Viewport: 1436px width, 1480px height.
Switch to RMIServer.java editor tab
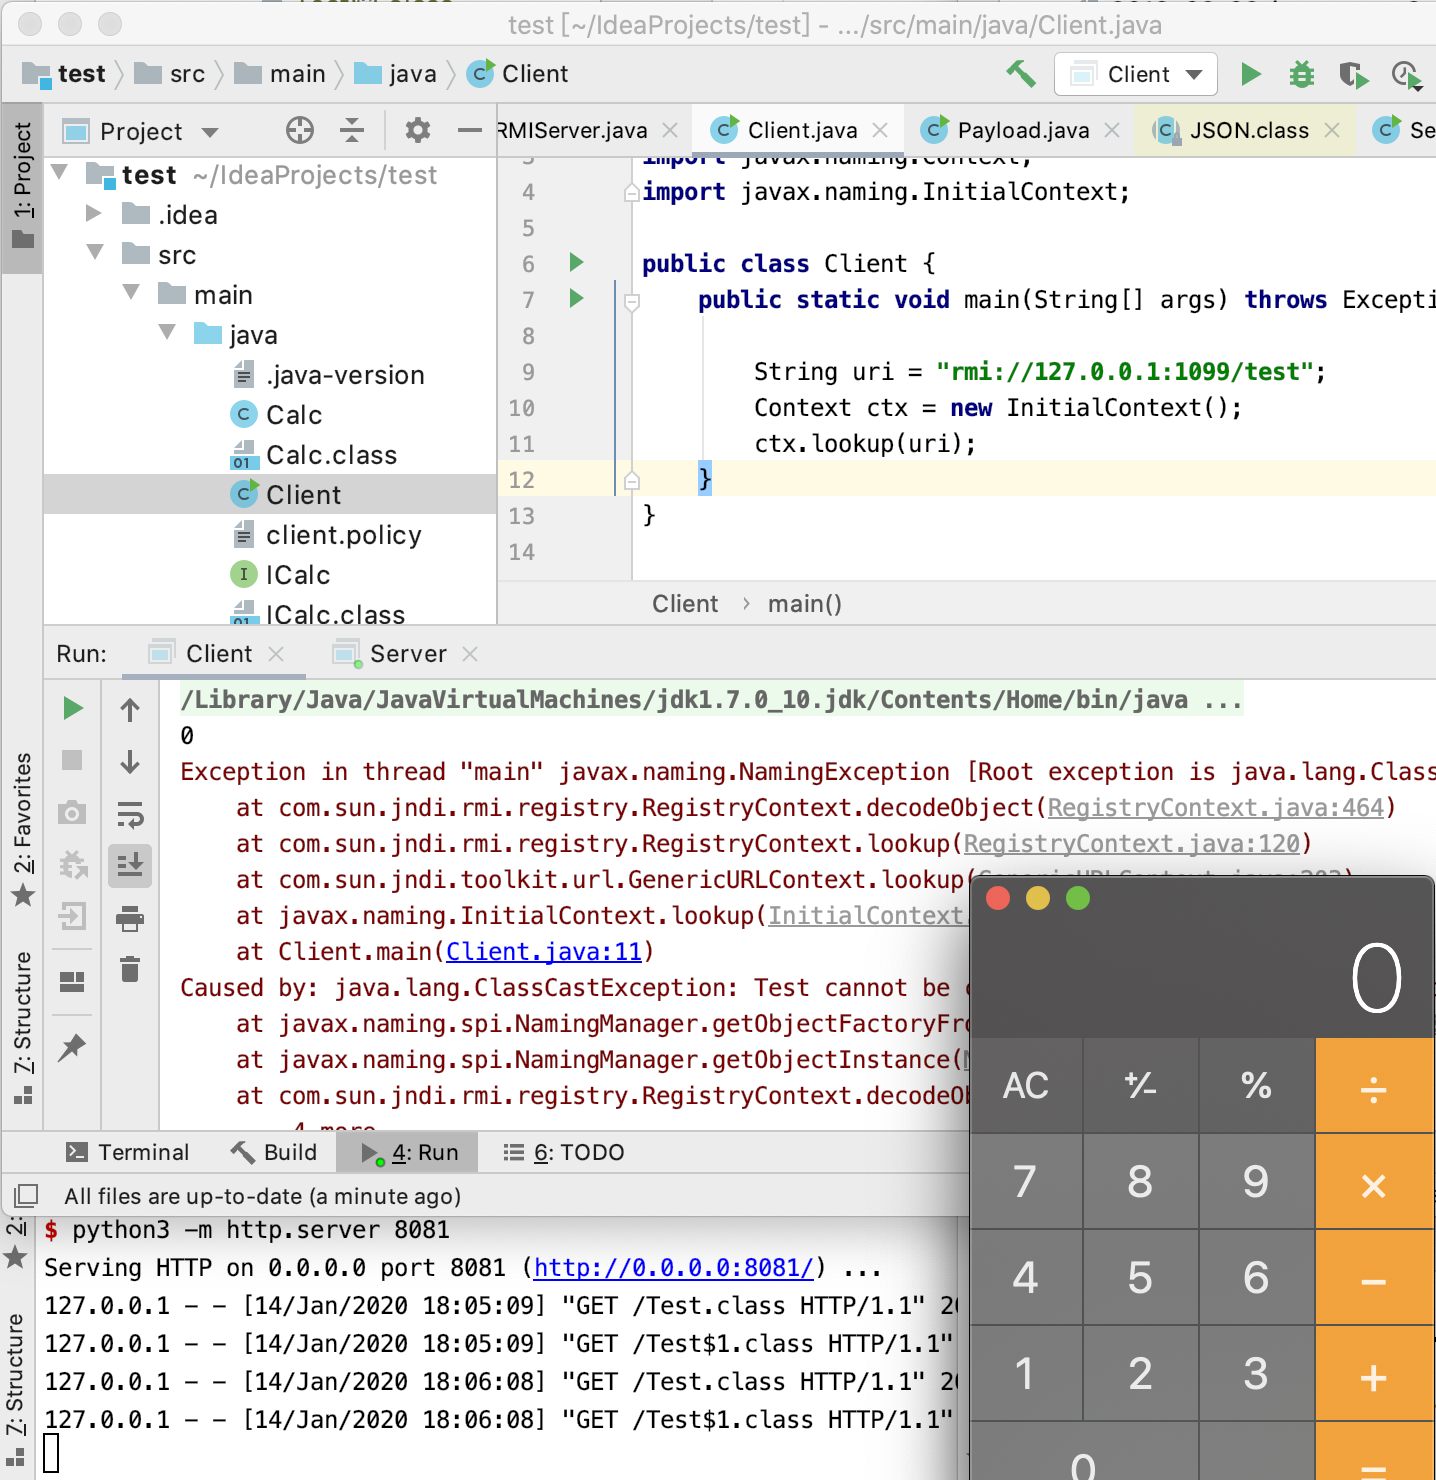(x=572, y=130)
